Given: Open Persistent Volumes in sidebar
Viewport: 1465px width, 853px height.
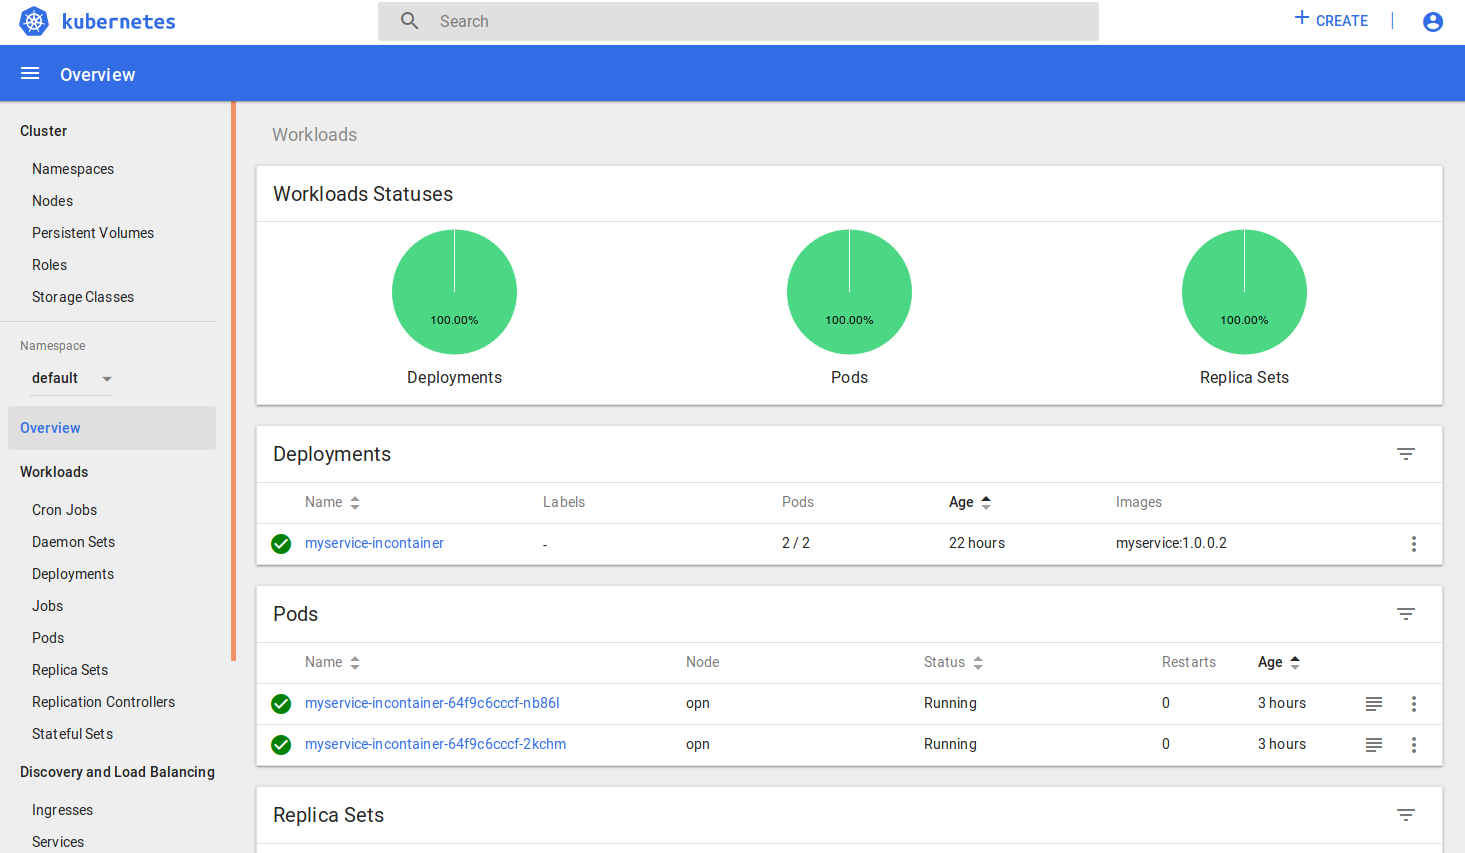Looking at the screenshot, I should point(93,233).
